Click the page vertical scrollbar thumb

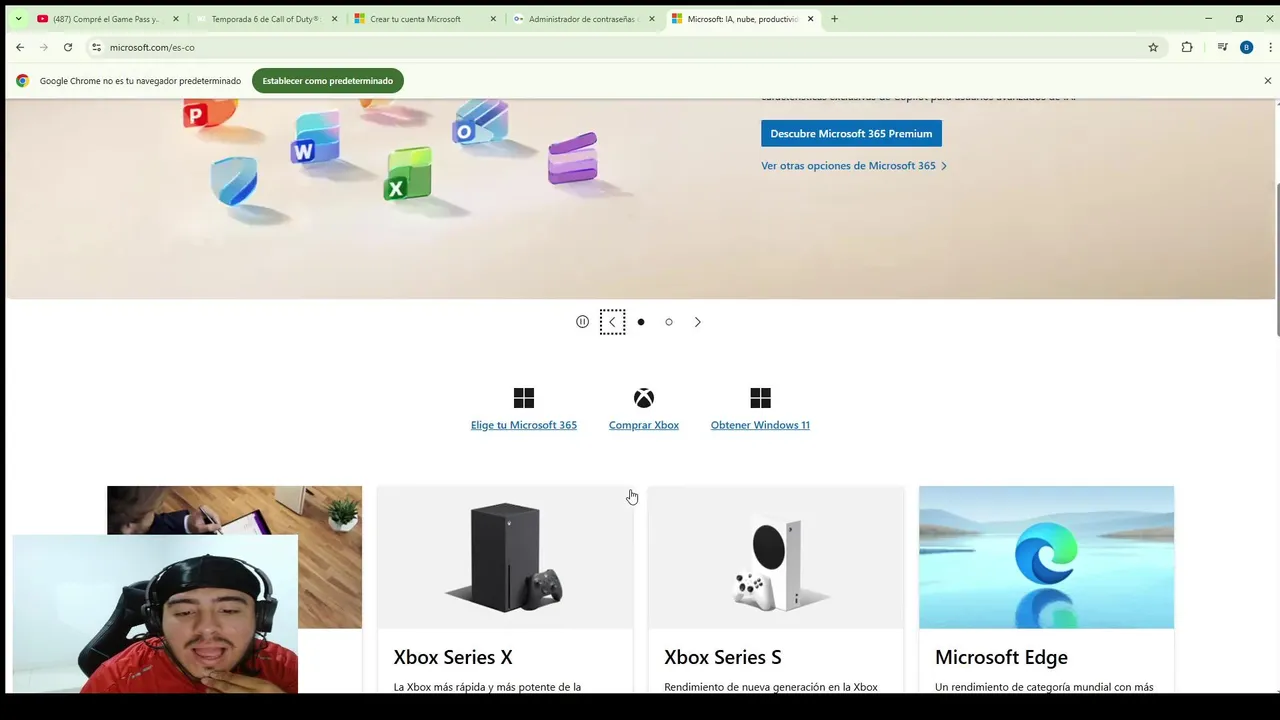1276,260
